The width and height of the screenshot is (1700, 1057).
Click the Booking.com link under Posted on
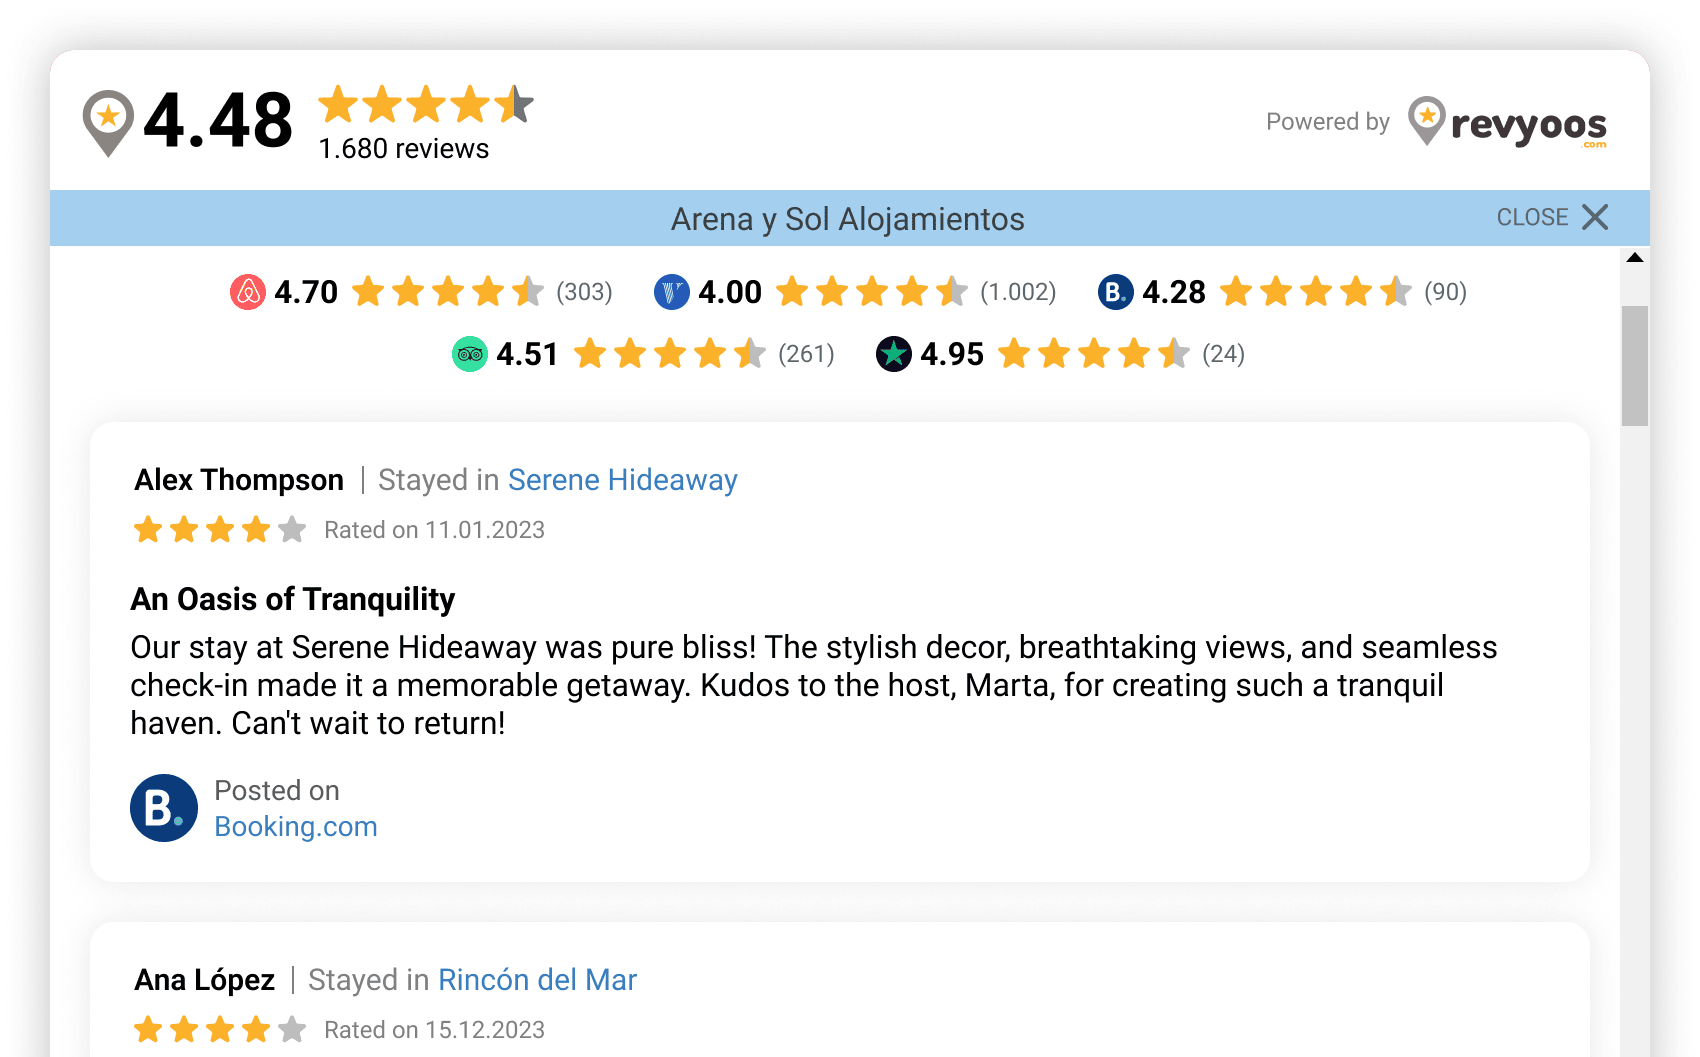(x=296, y=826)
